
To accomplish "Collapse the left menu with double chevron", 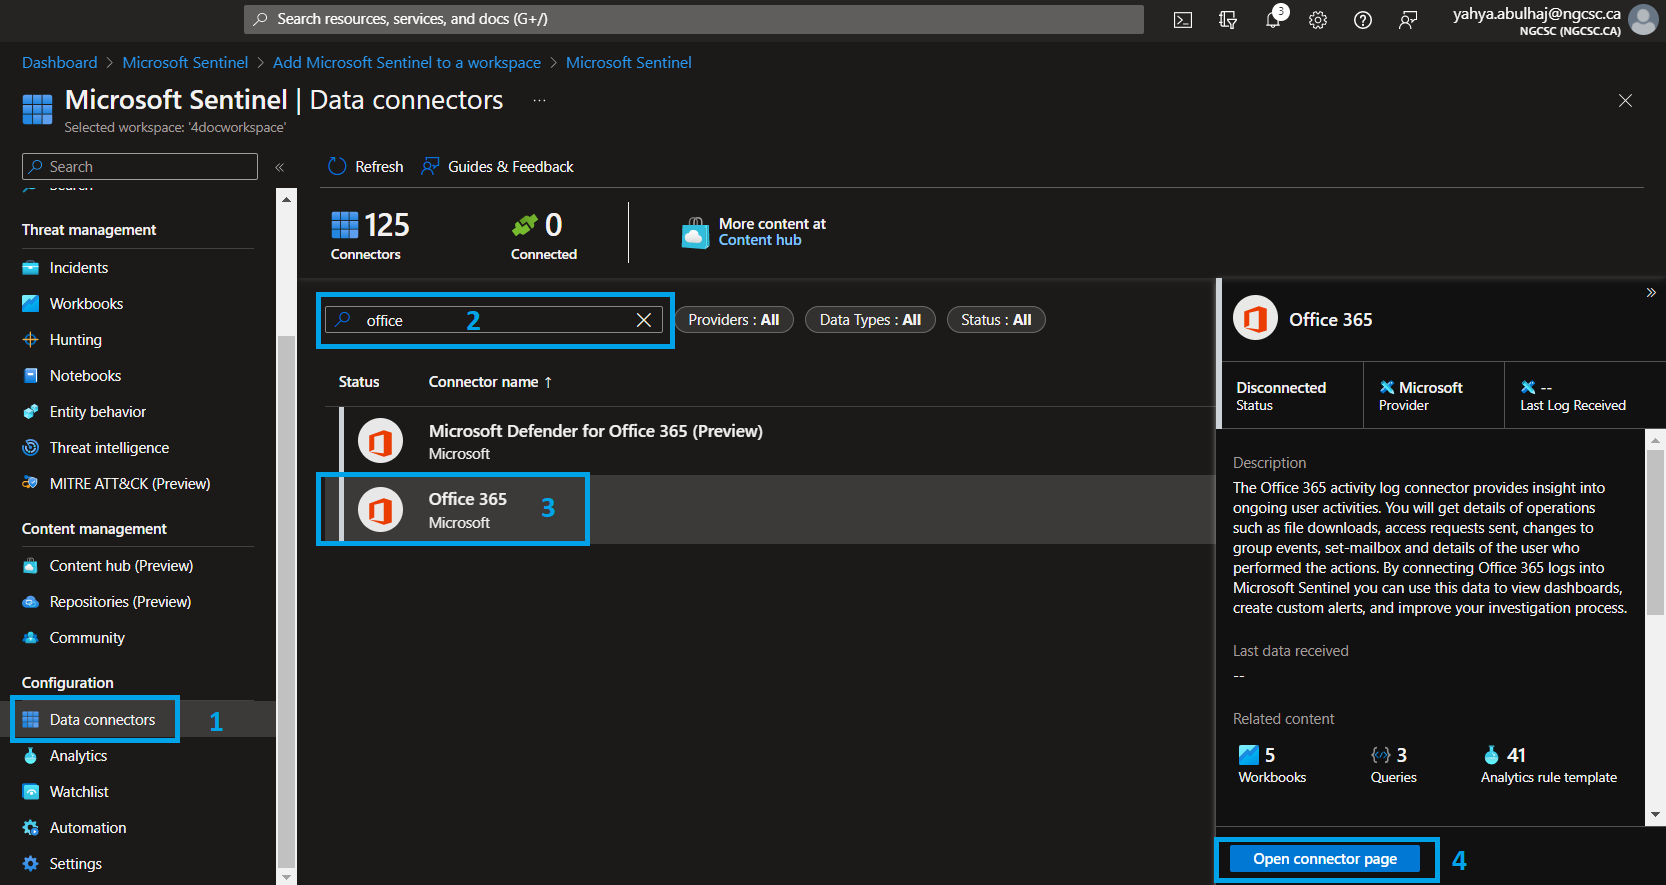I will (280, 167).
